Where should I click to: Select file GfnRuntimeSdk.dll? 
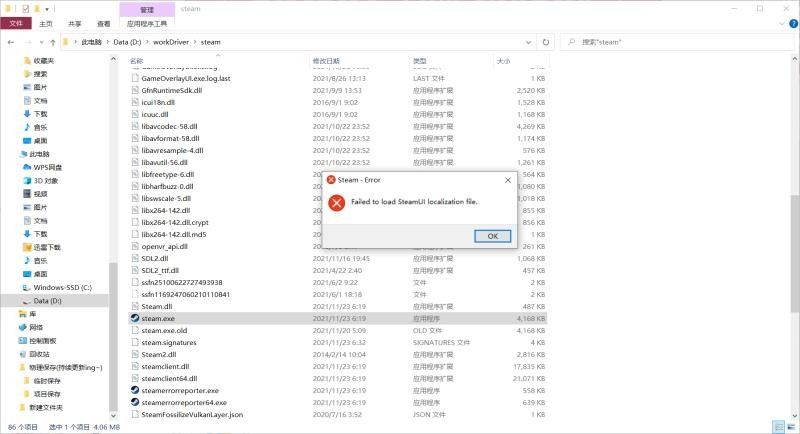tap(171, 90)
